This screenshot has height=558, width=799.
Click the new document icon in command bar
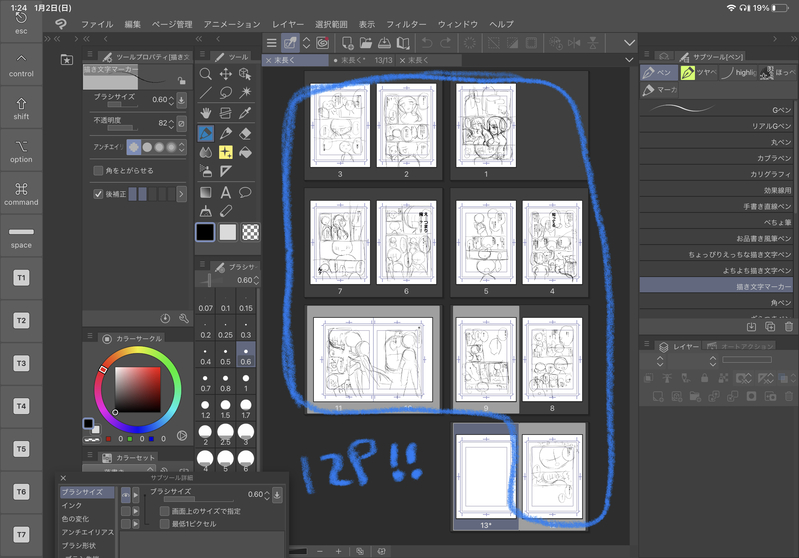coord(348,43)
